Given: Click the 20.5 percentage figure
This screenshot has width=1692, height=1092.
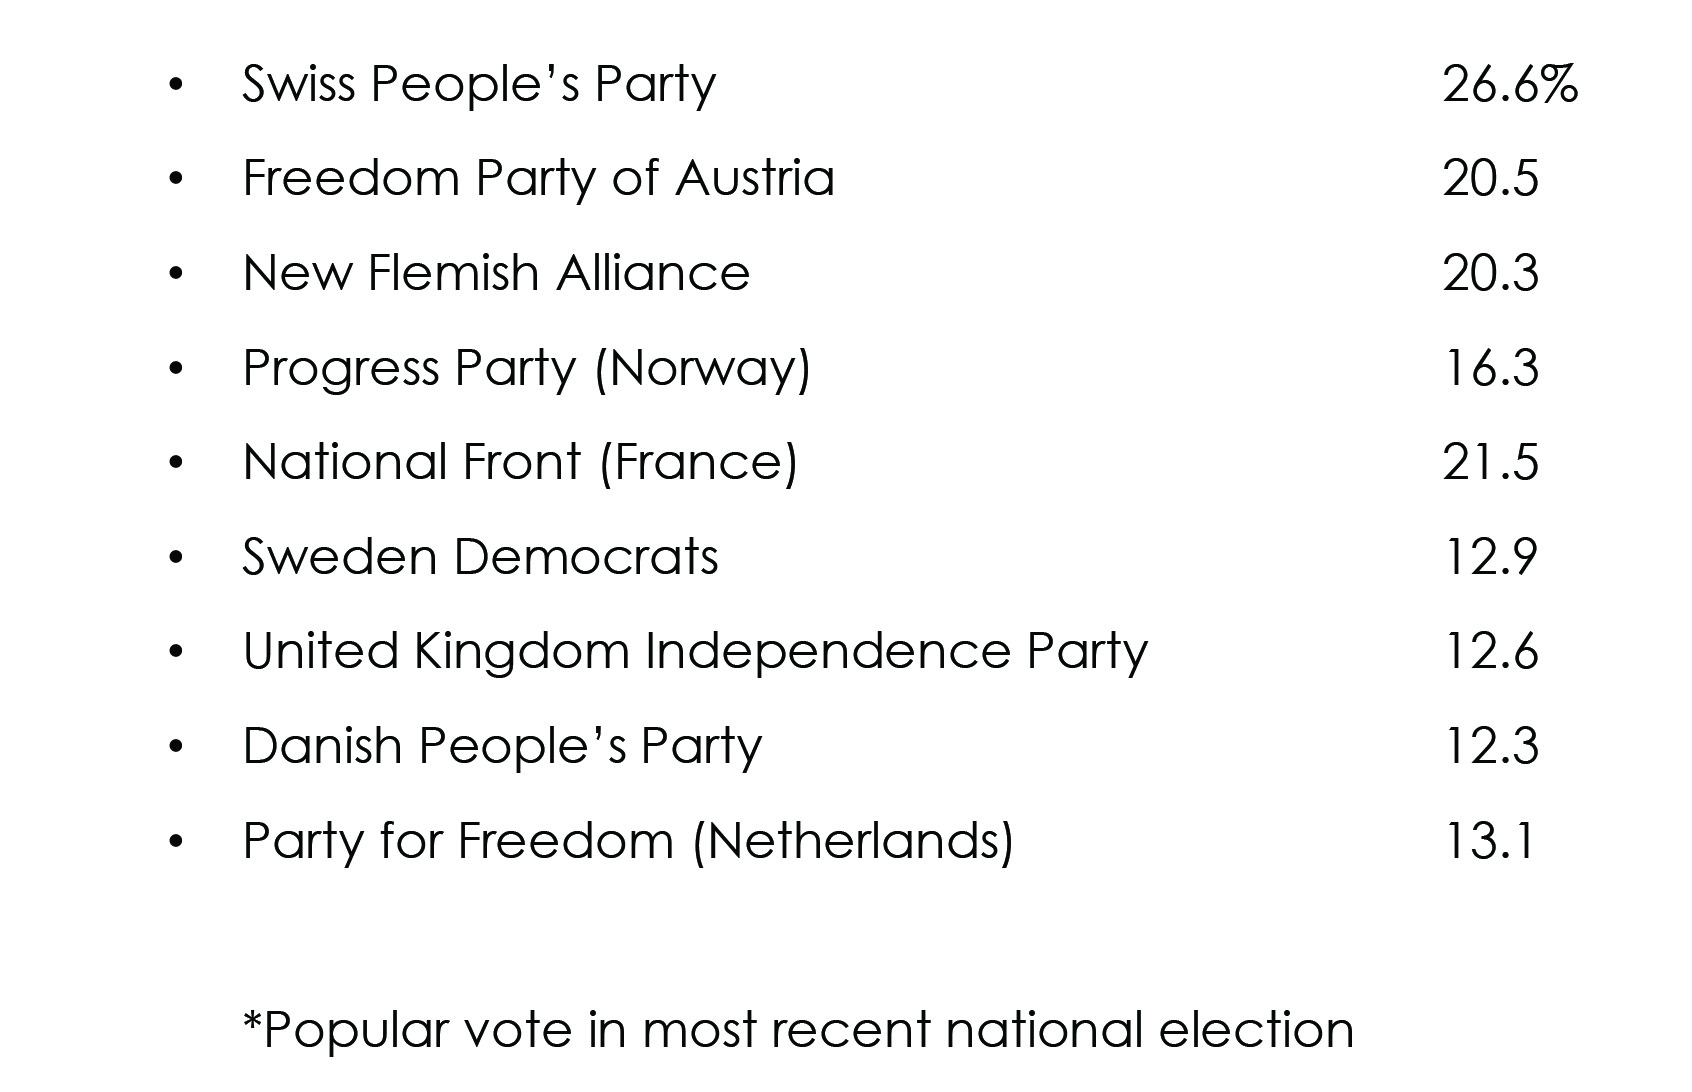Looking at the screenshot, I should [1490, 179].
